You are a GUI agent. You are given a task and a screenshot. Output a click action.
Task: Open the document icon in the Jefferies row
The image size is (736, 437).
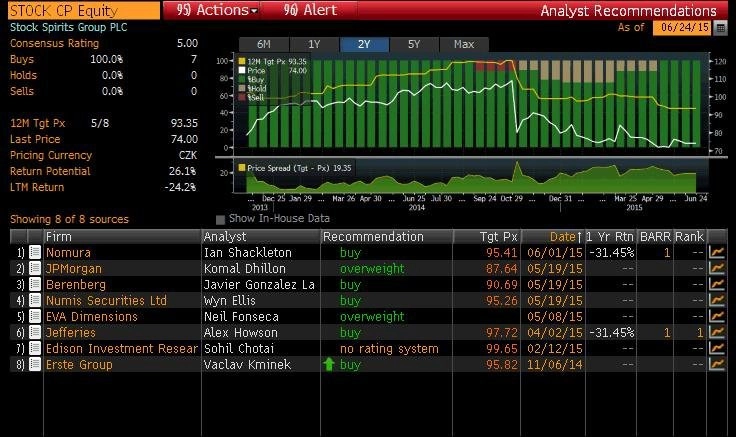pos(35,332)
